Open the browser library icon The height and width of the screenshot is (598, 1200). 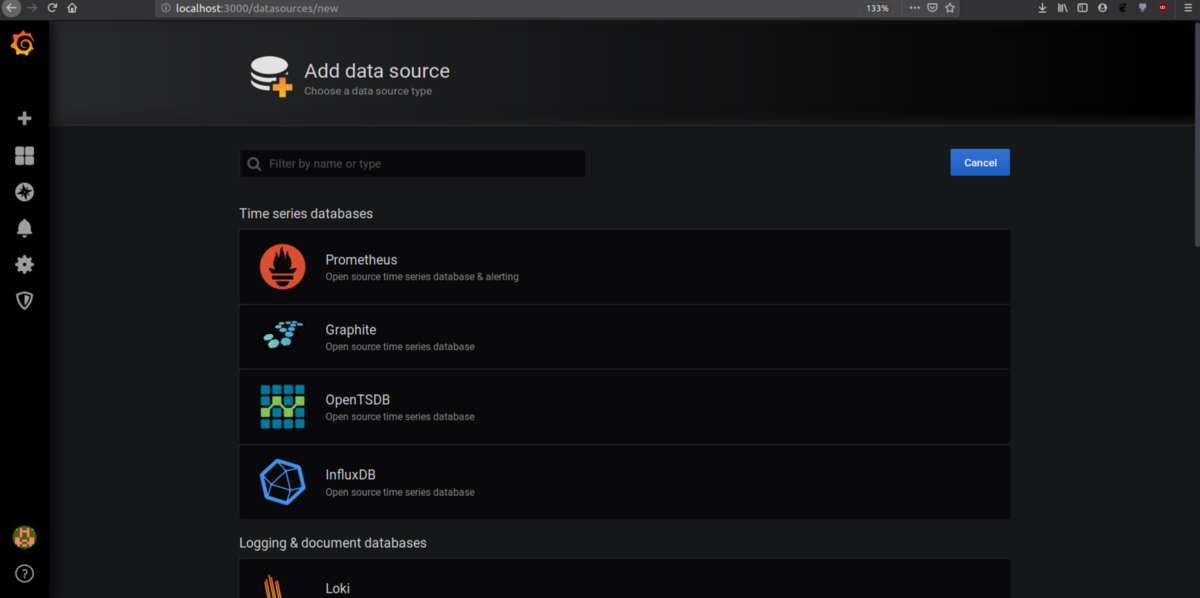pos(1062,7)
